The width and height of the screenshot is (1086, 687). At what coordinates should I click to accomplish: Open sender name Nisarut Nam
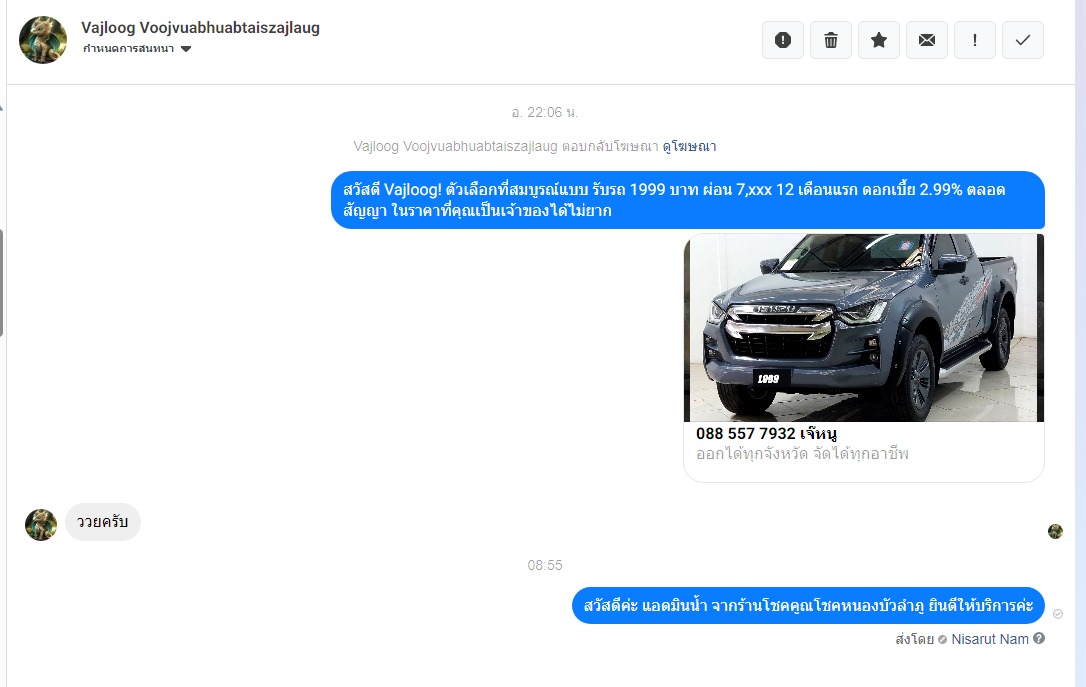tap(990, 639)
